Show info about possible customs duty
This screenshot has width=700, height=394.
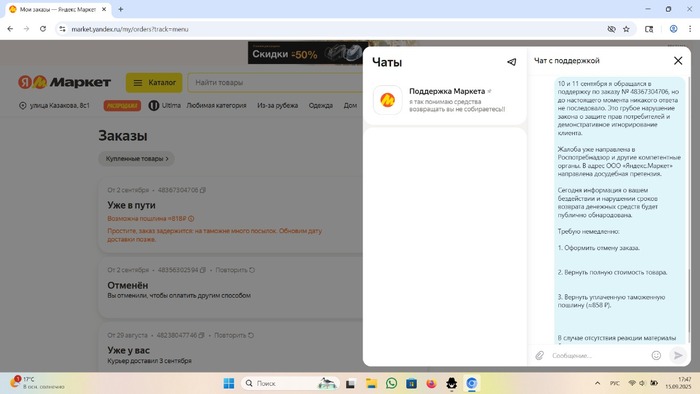coord(191,219)
